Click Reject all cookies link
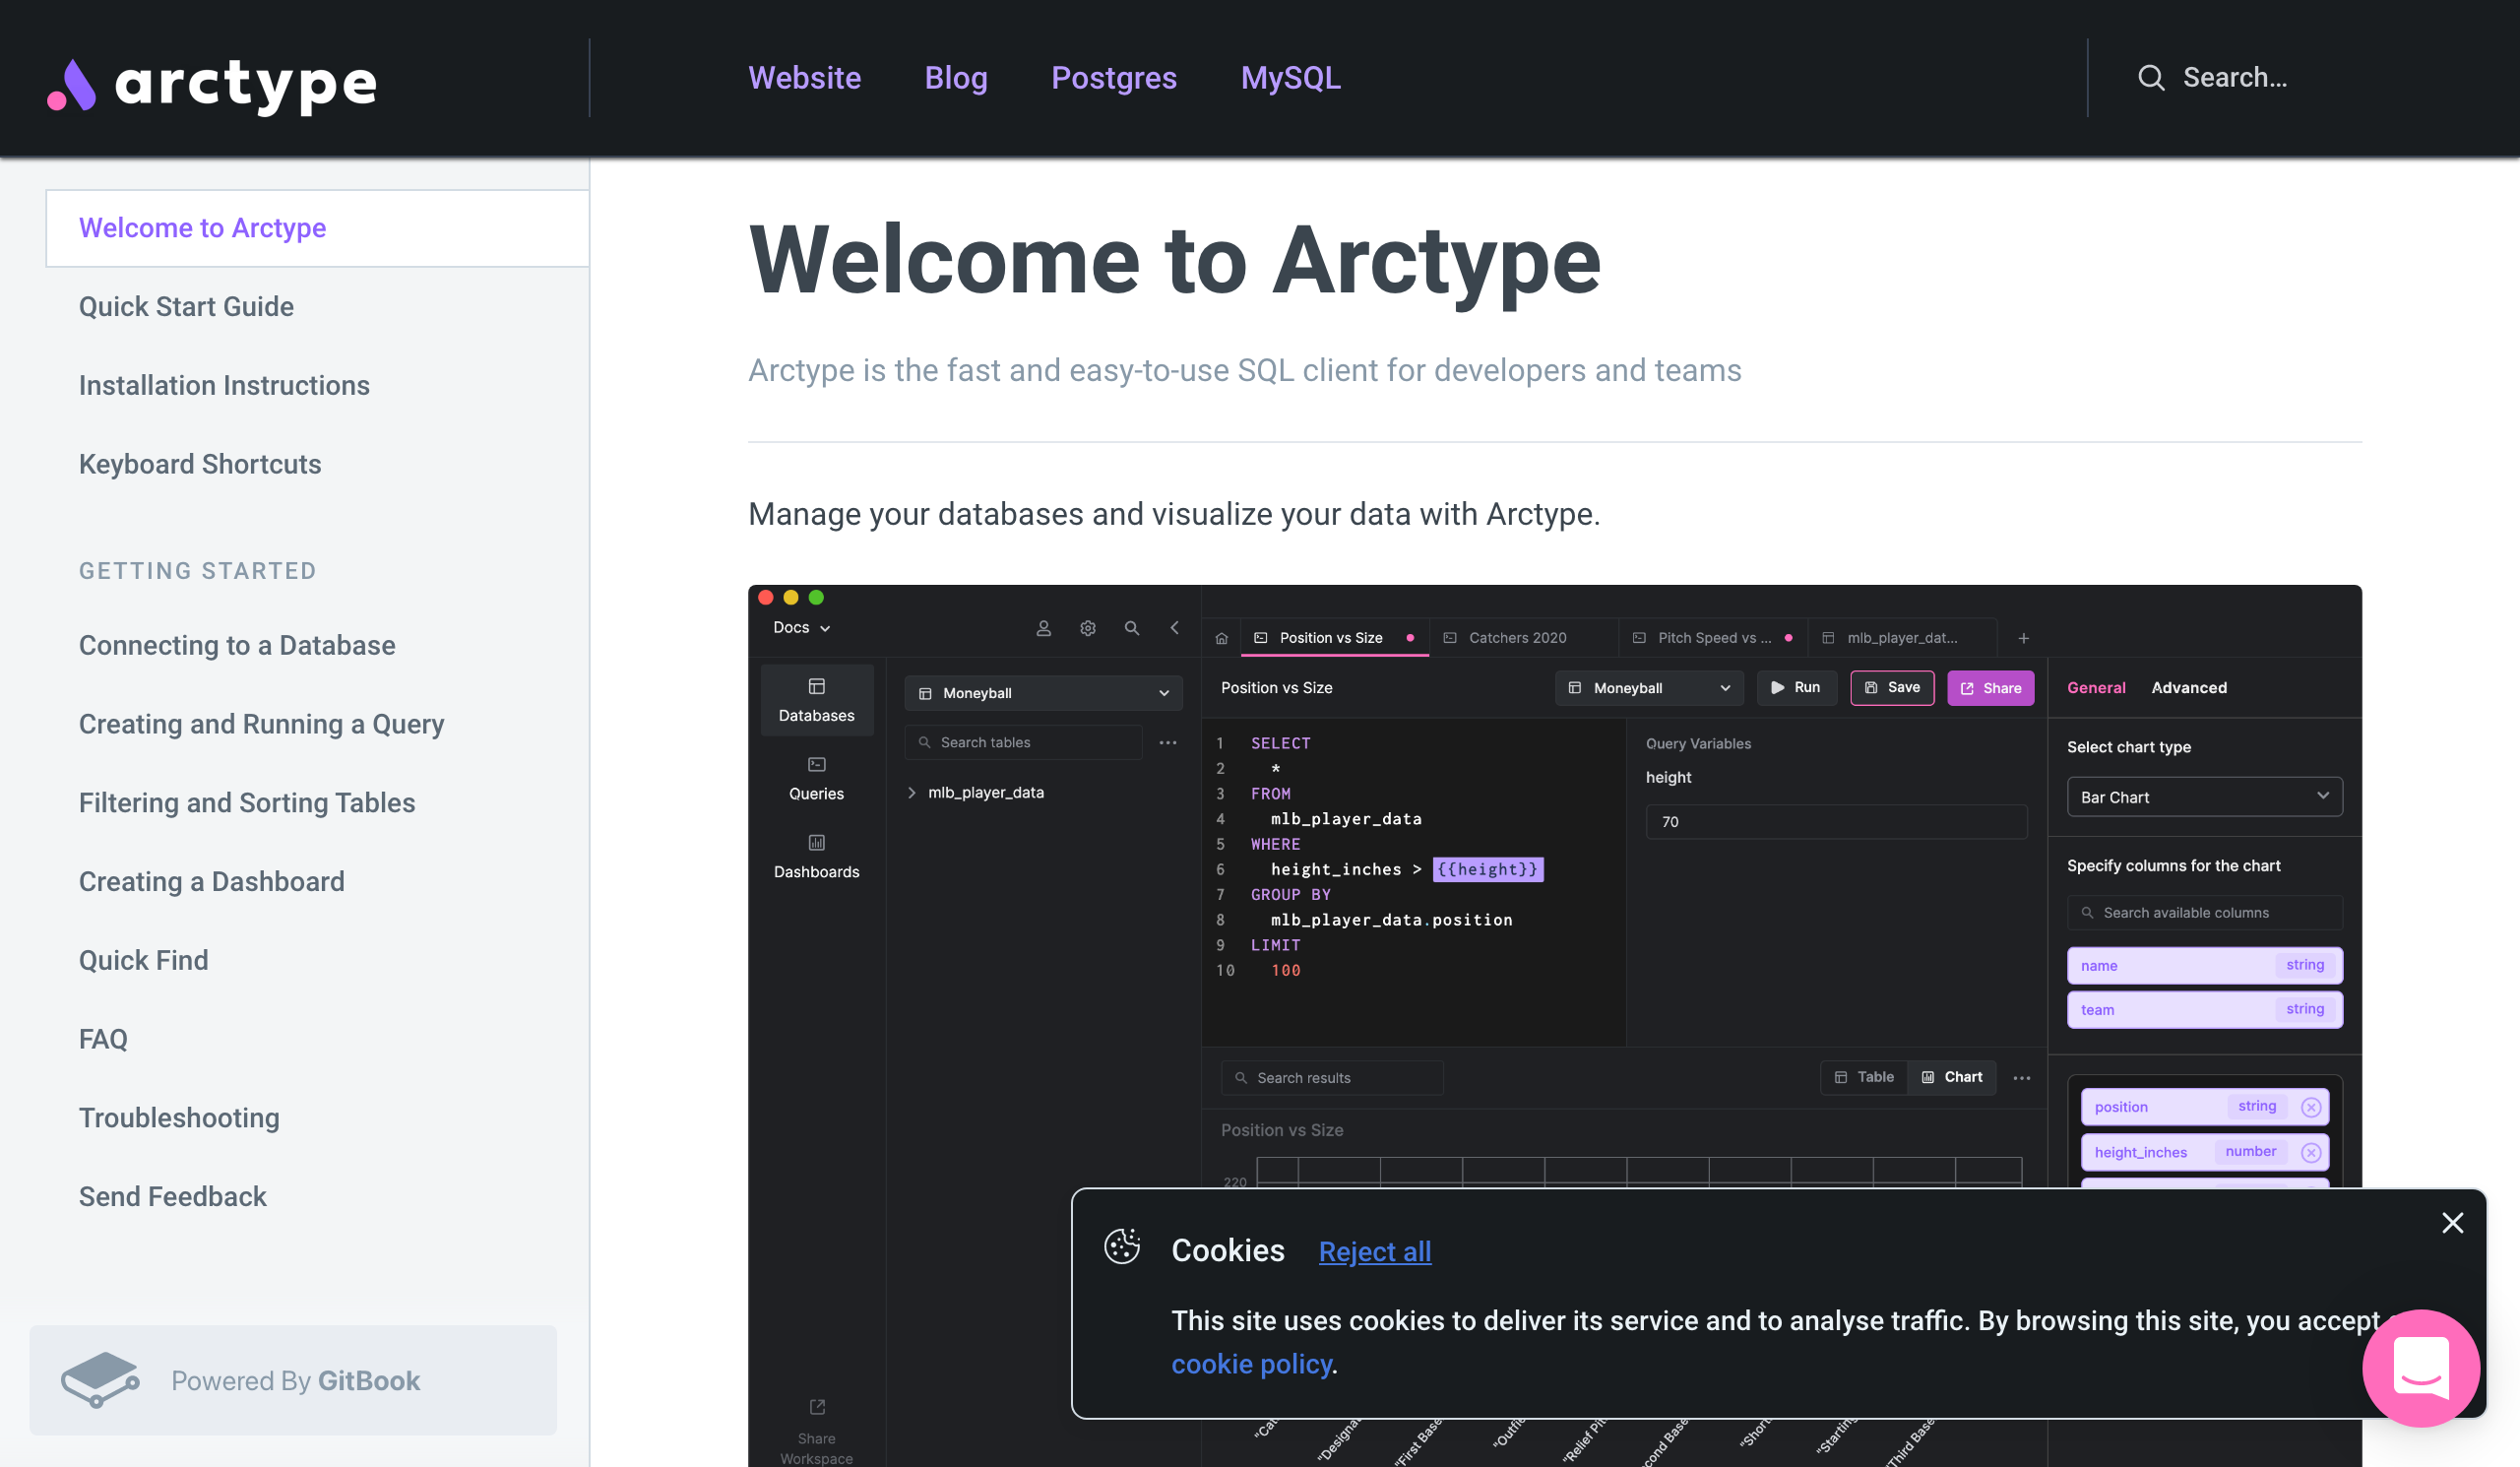This screenshot has height=1467, width=2520. click(x=1374, y=1251)
